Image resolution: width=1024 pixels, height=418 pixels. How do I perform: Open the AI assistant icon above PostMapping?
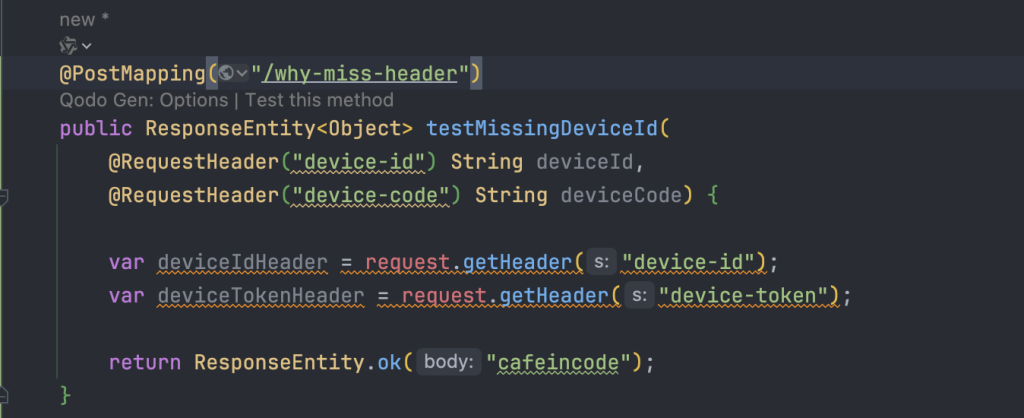click(x=68, y=46)
